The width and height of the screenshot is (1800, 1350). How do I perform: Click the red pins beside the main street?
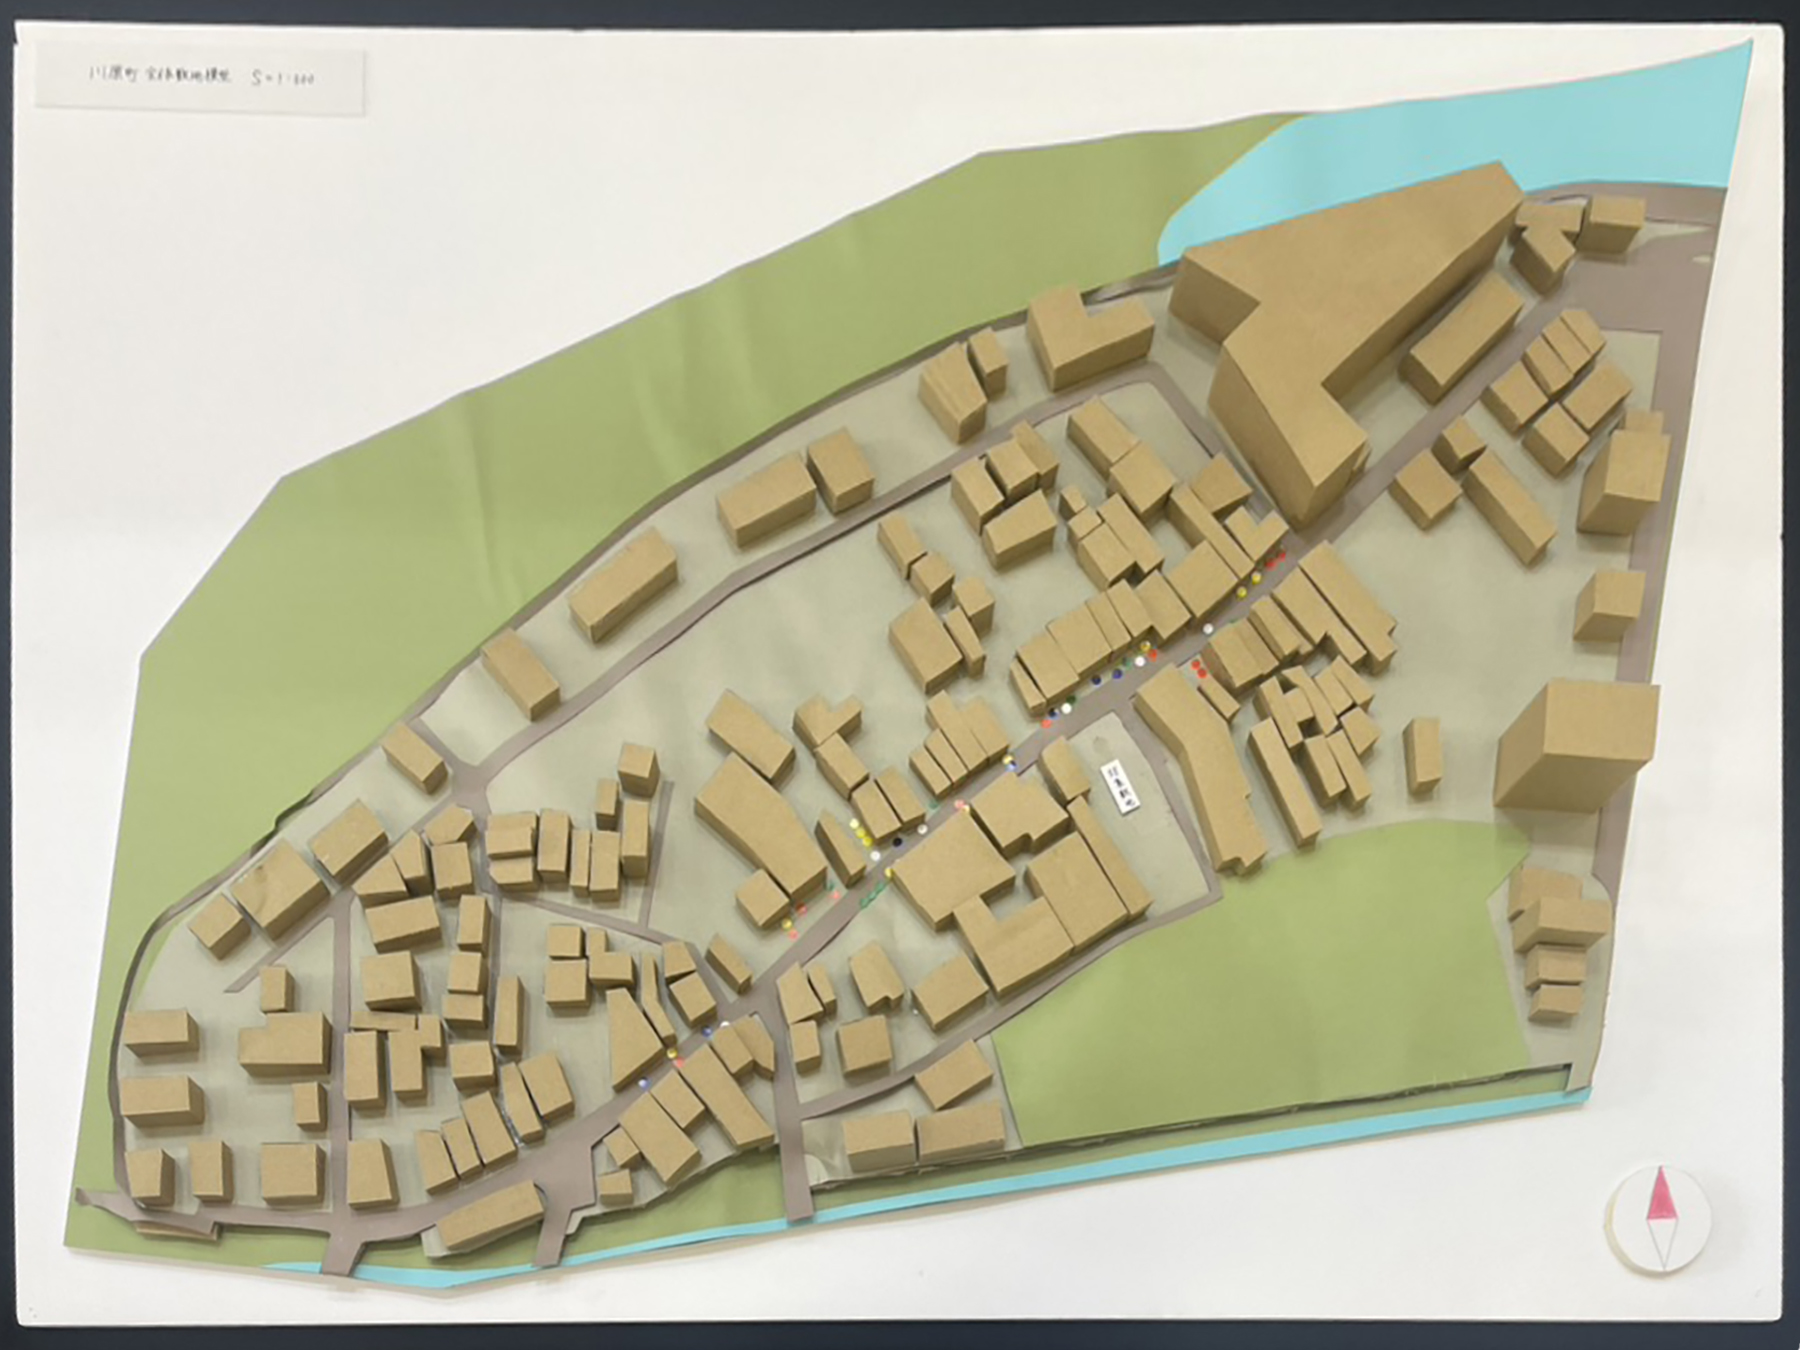pos(1200,668)
